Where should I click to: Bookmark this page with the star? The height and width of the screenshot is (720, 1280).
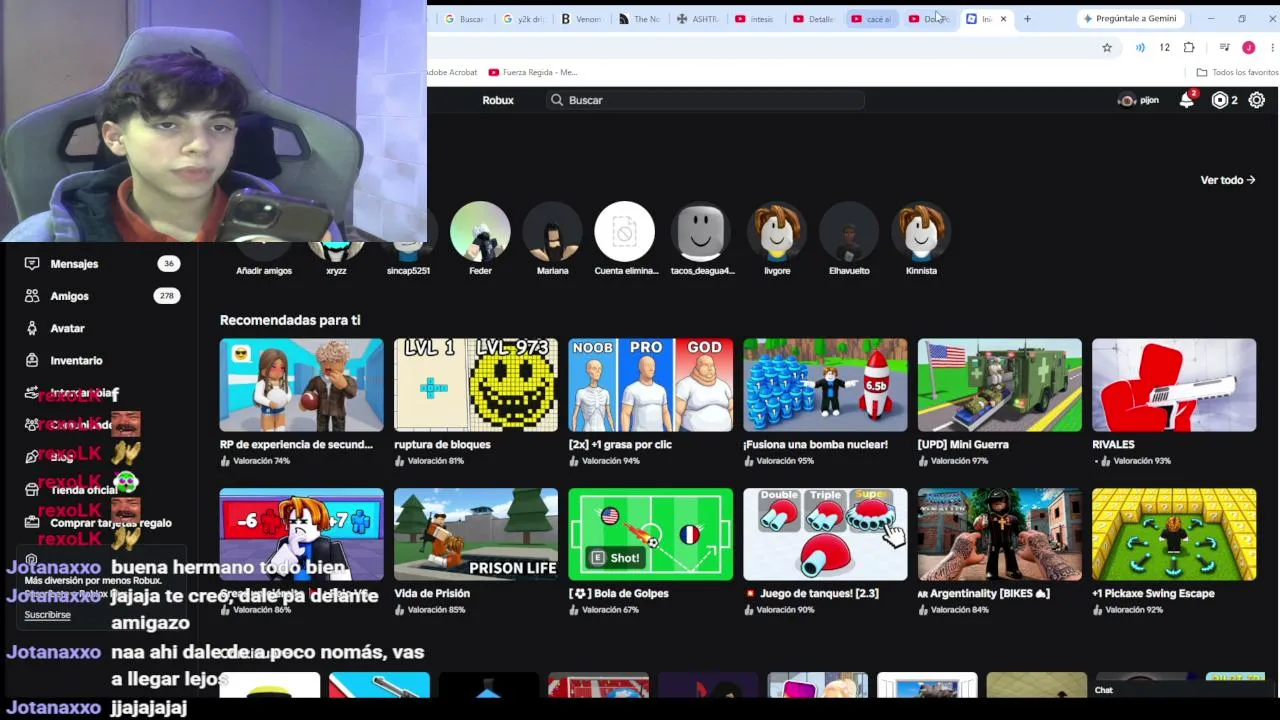pos(1107,47)
